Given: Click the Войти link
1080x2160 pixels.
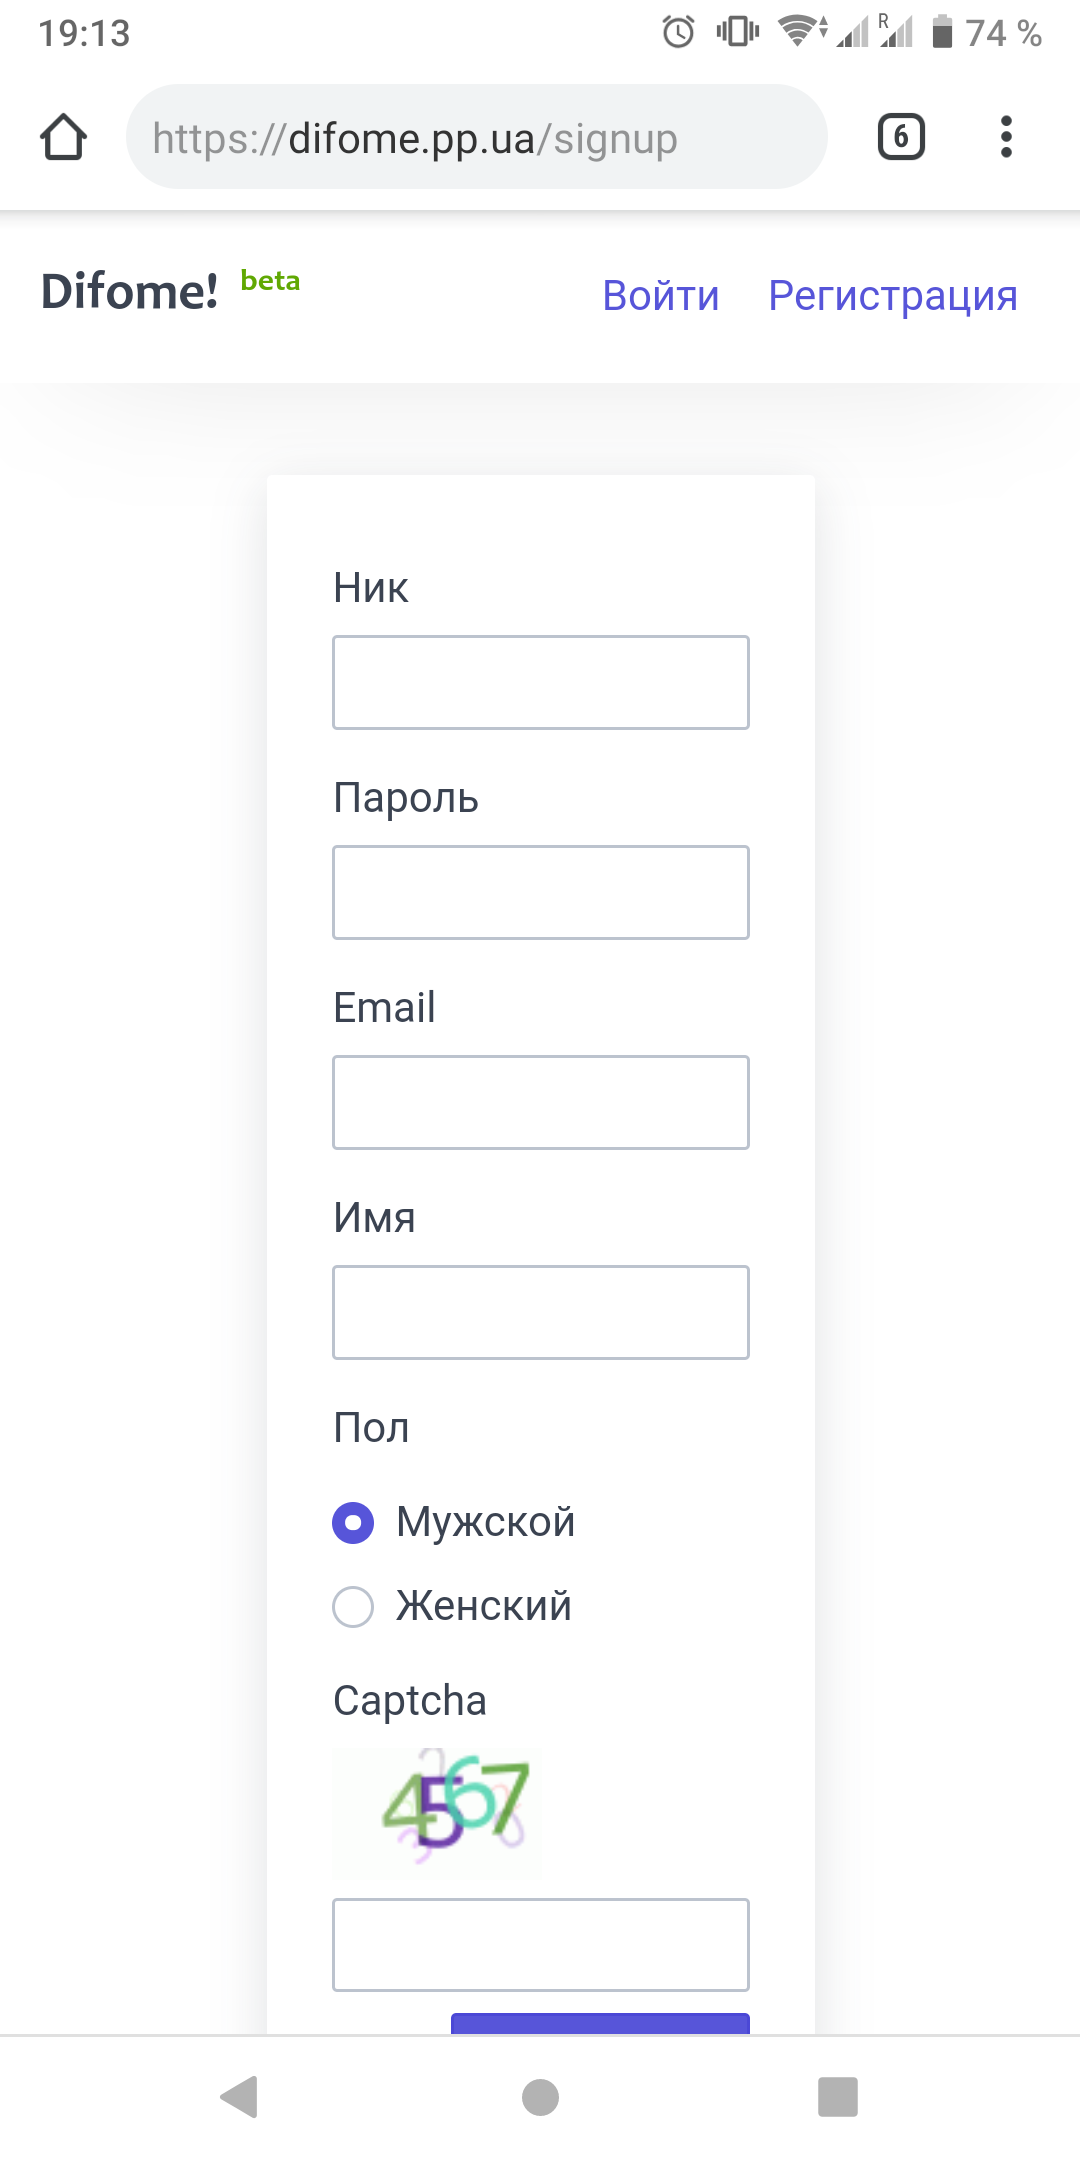Looking at the screenshot, I should [x=661, y=296].
